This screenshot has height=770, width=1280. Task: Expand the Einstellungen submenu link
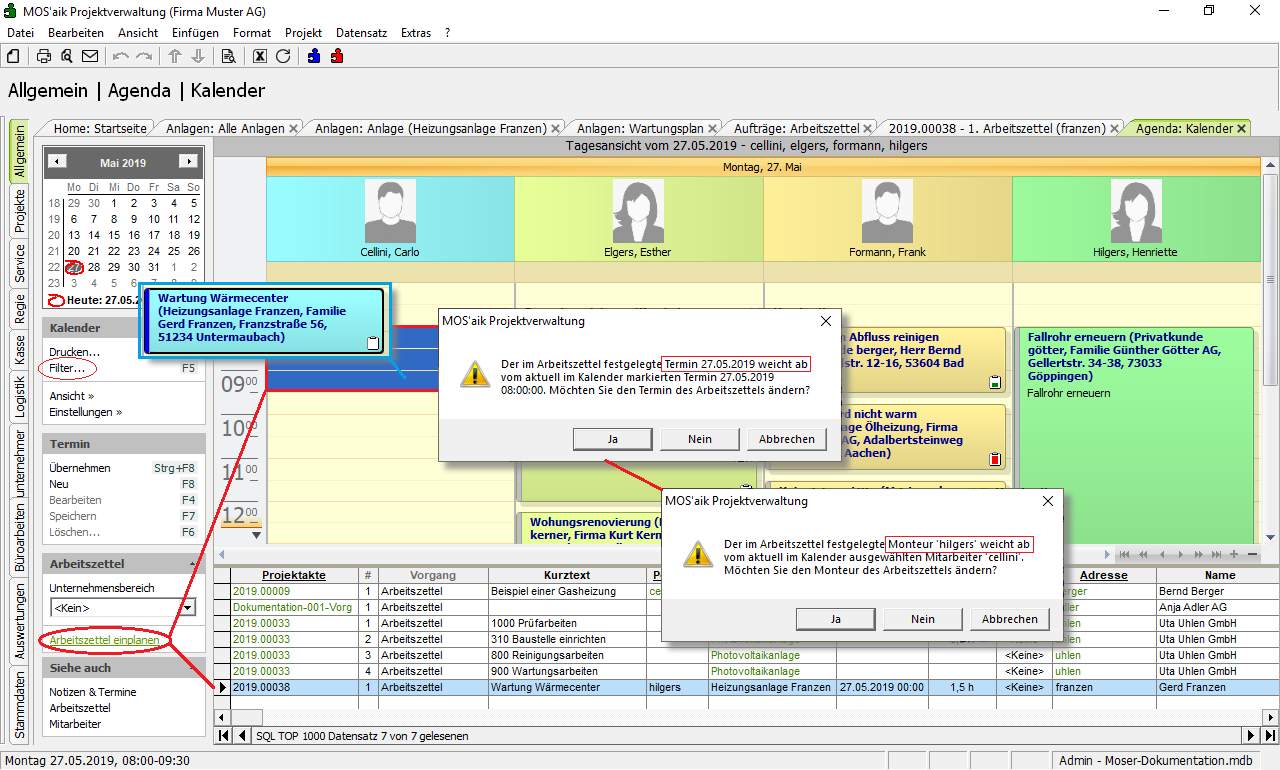[85, 412]
